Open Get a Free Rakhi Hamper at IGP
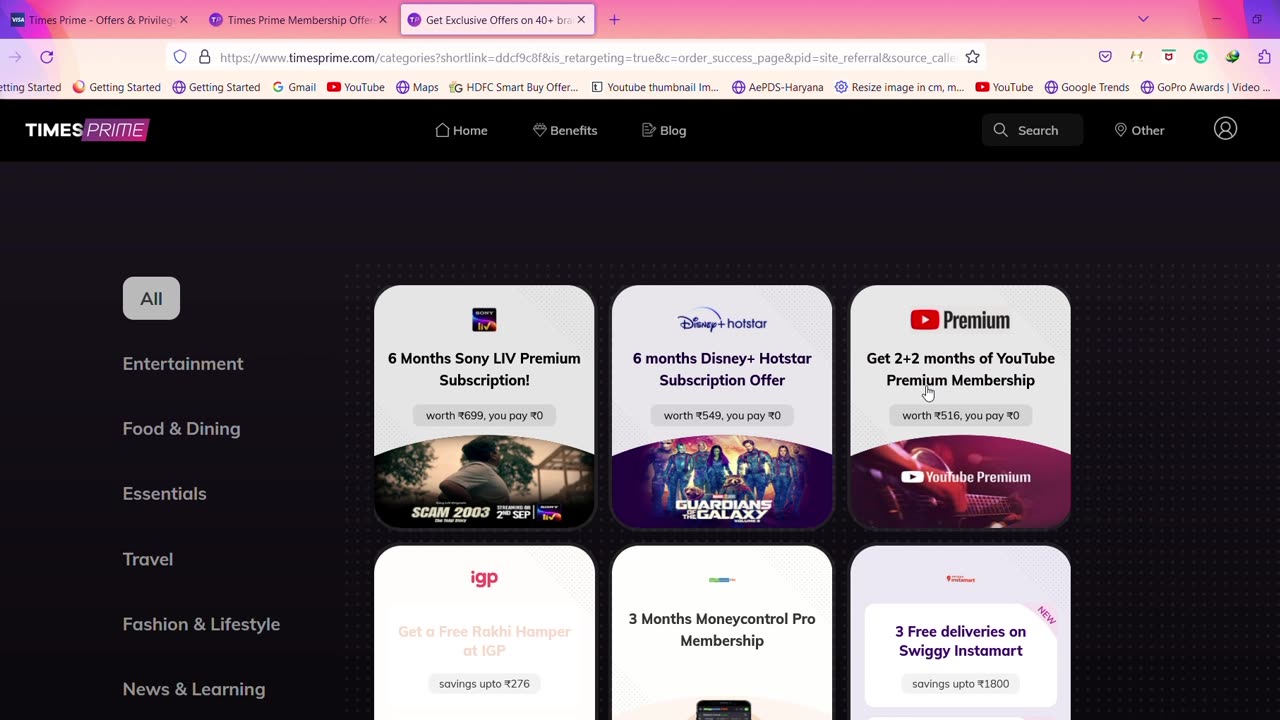 [484, 641]
